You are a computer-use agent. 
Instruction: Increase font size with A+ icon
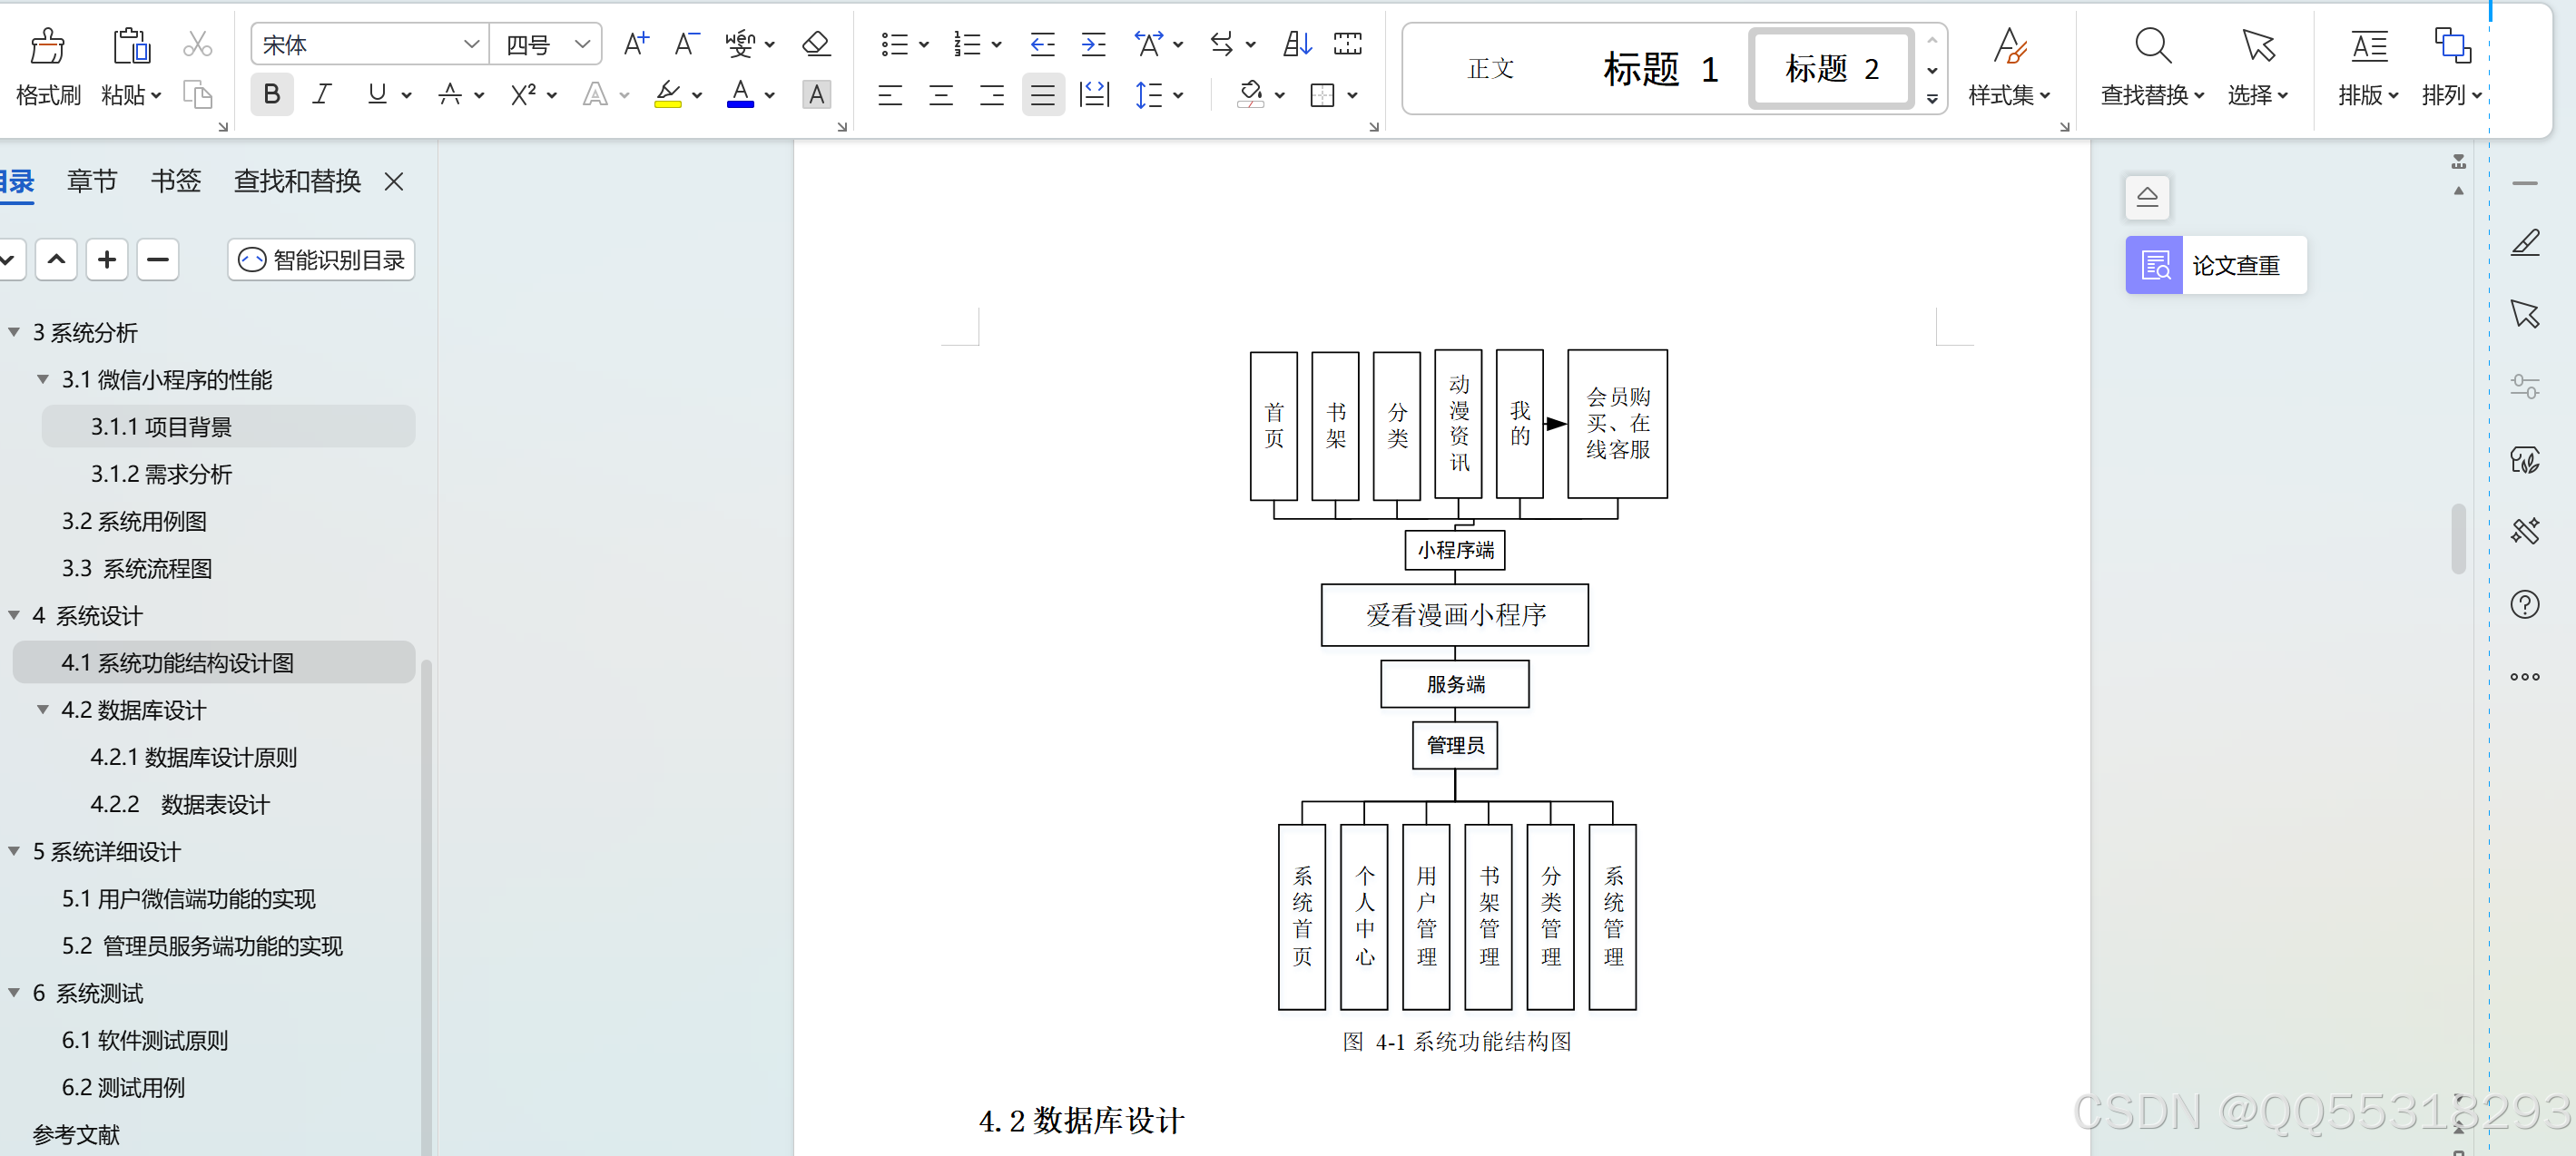[636, 44]
